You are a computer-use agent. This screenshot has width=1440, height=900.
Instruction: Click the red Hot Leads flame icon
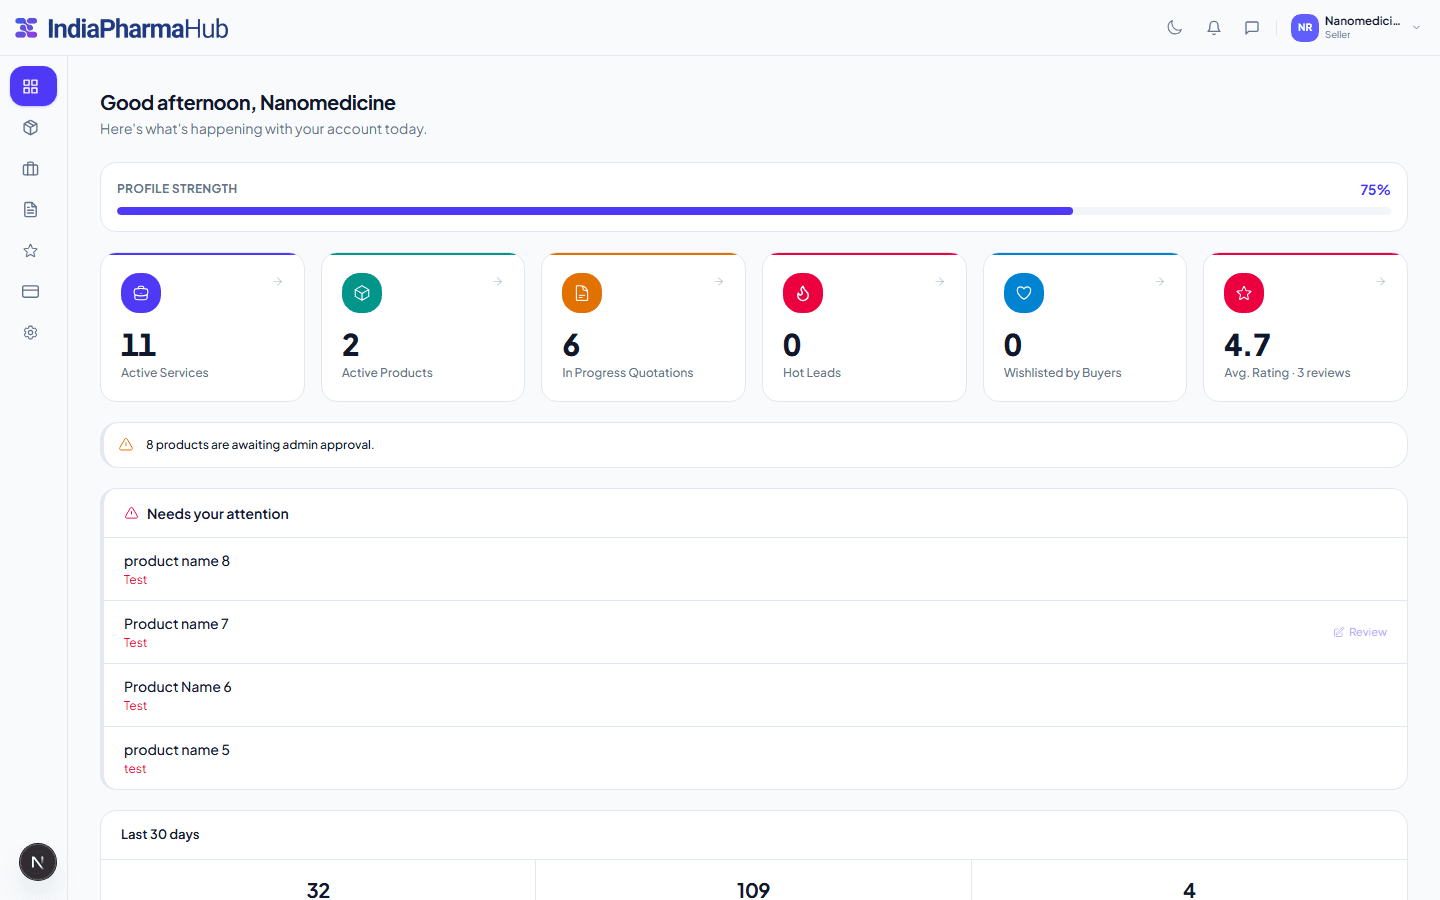[803, 293]
